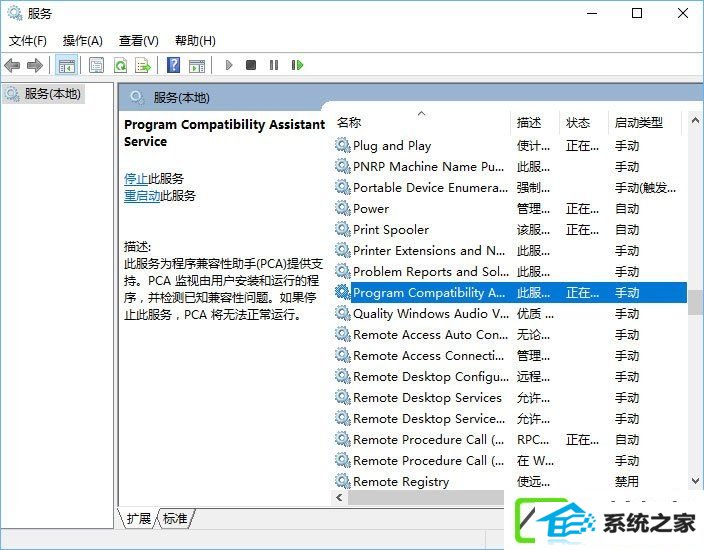Screen dimensions: 704x550
Task: Select the Portable Device Enumera... service
Action: click(510, 187)
